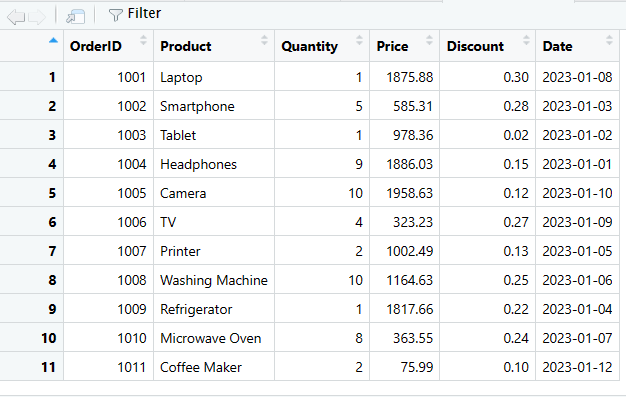Click the back navigation arrow icon
The height and width of the screenshot is (397, 626).
coord(16,17)
